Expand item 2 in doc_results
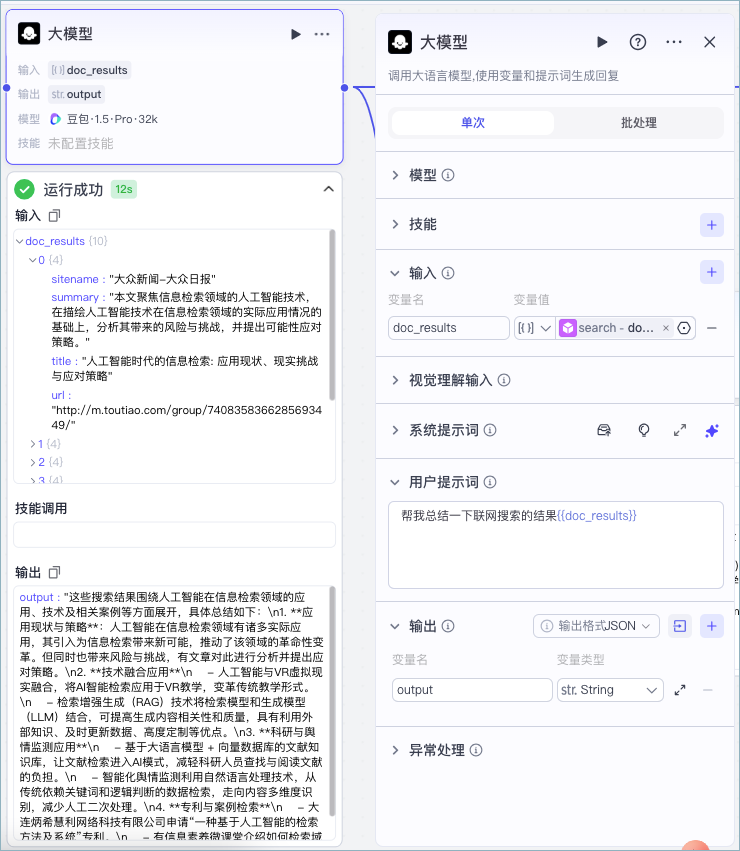 point(33,462)
